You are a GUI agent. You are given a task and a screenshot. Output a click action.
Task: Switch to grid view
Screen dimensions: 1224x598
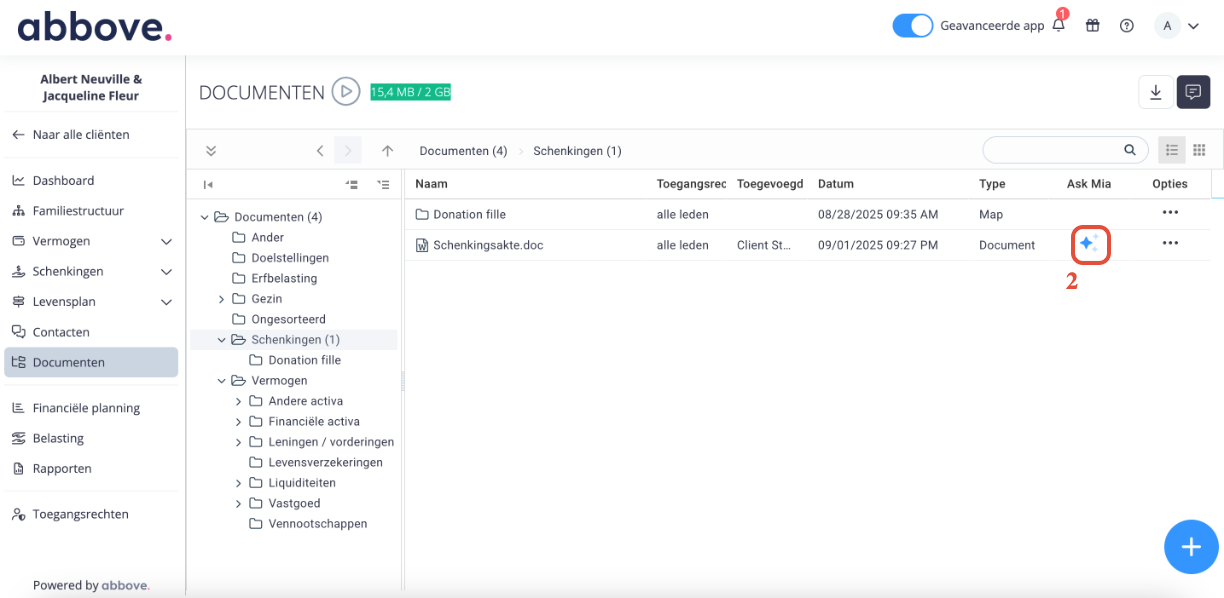[x=1199, y=150]
